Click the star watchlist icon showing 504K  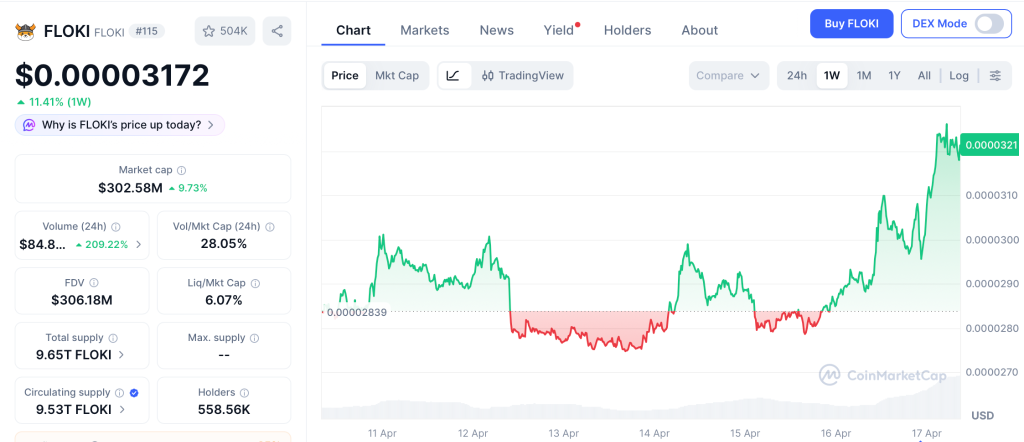tap(224, 31)
